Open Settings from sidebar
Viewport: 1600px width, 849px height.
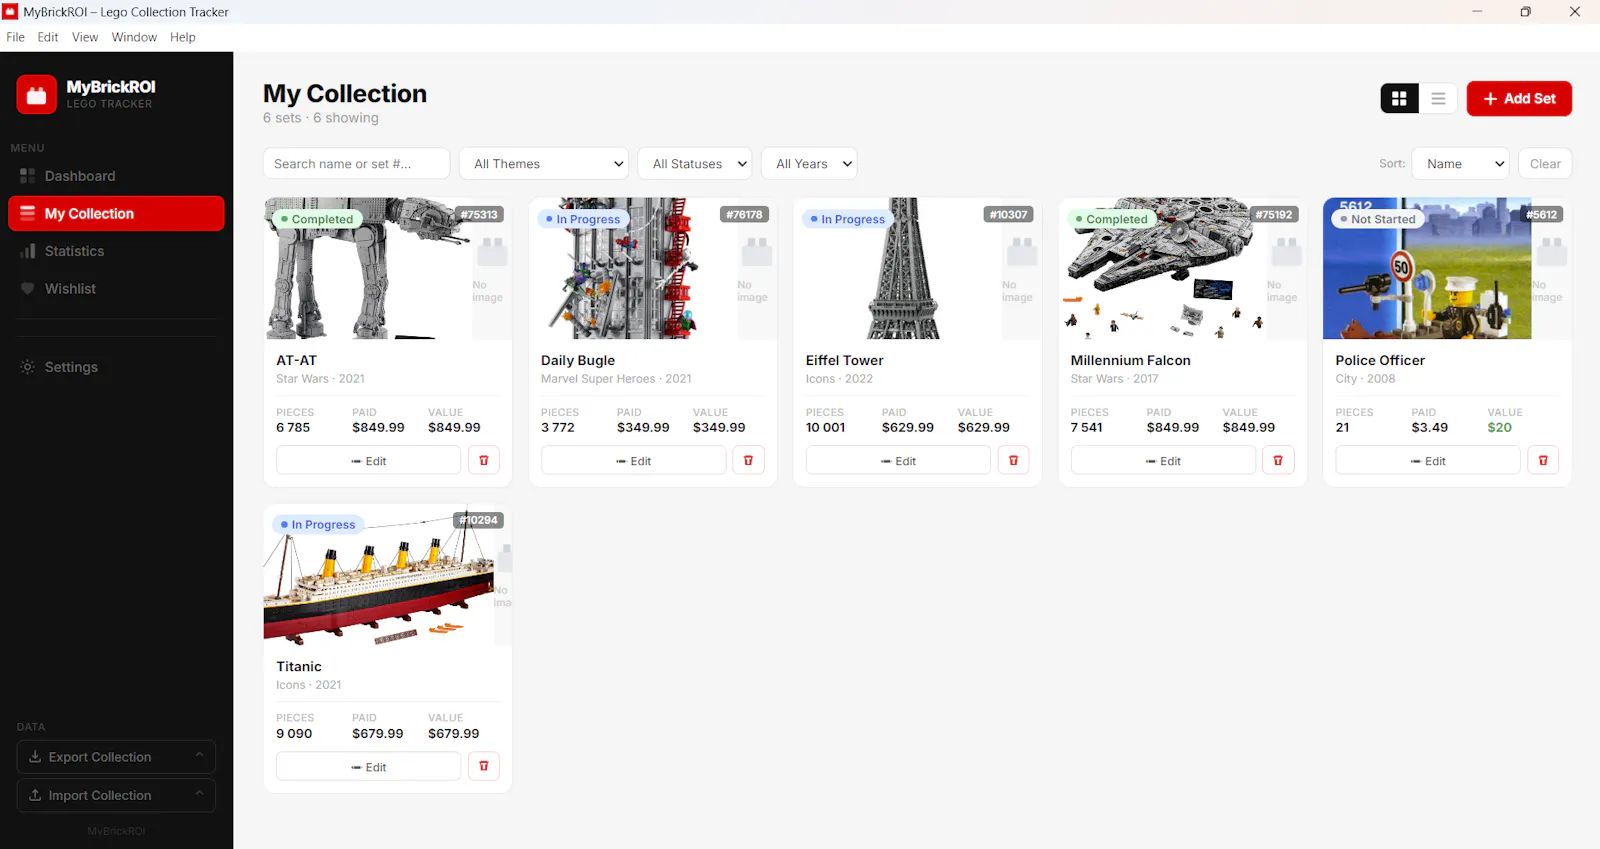tap(116, 367)
